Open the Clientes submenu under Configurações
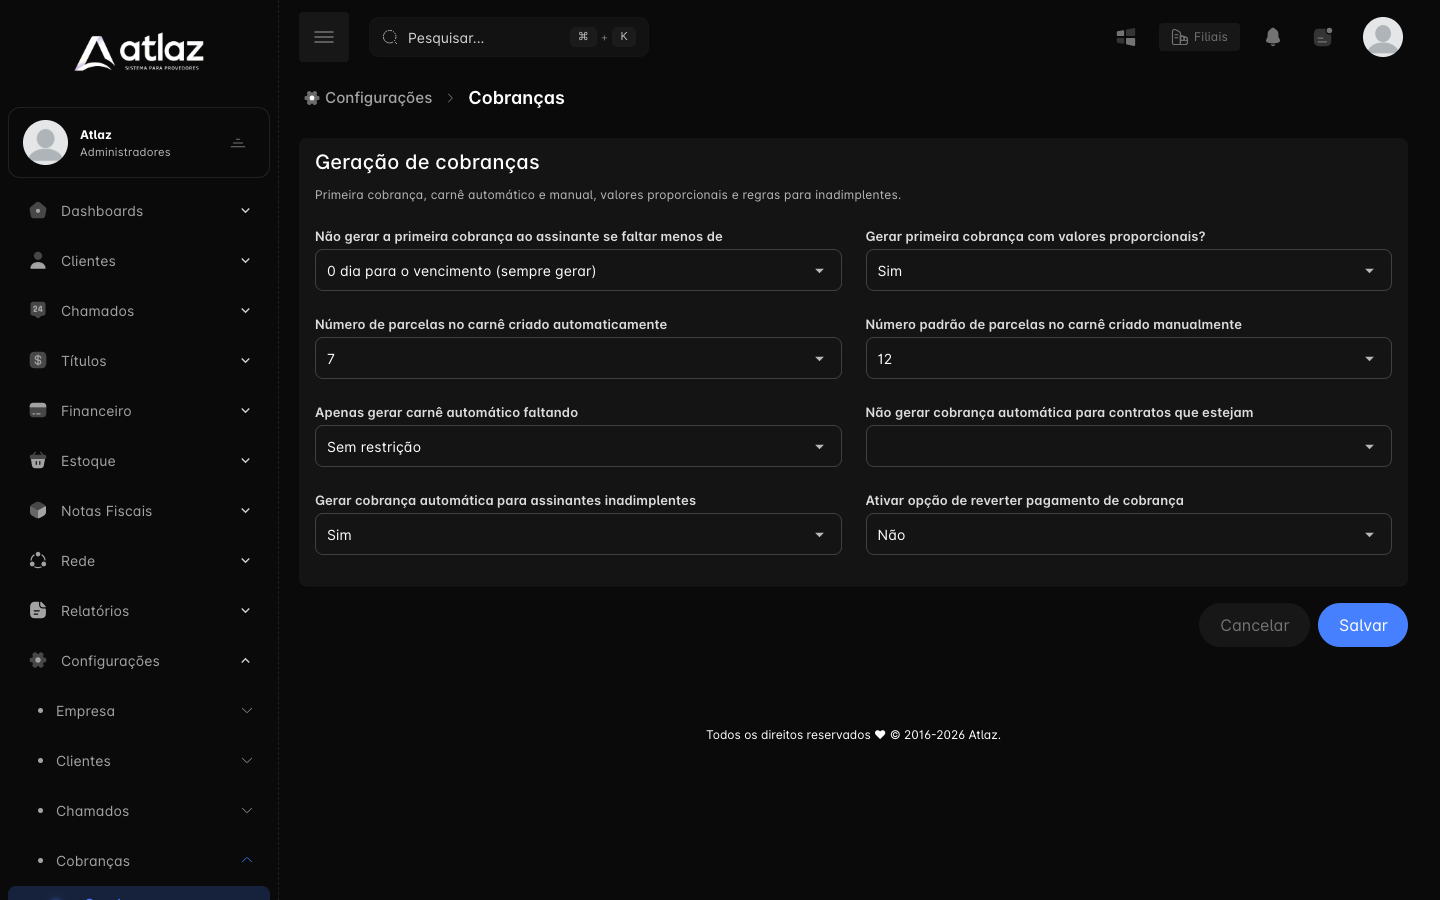 pos(139,761)
